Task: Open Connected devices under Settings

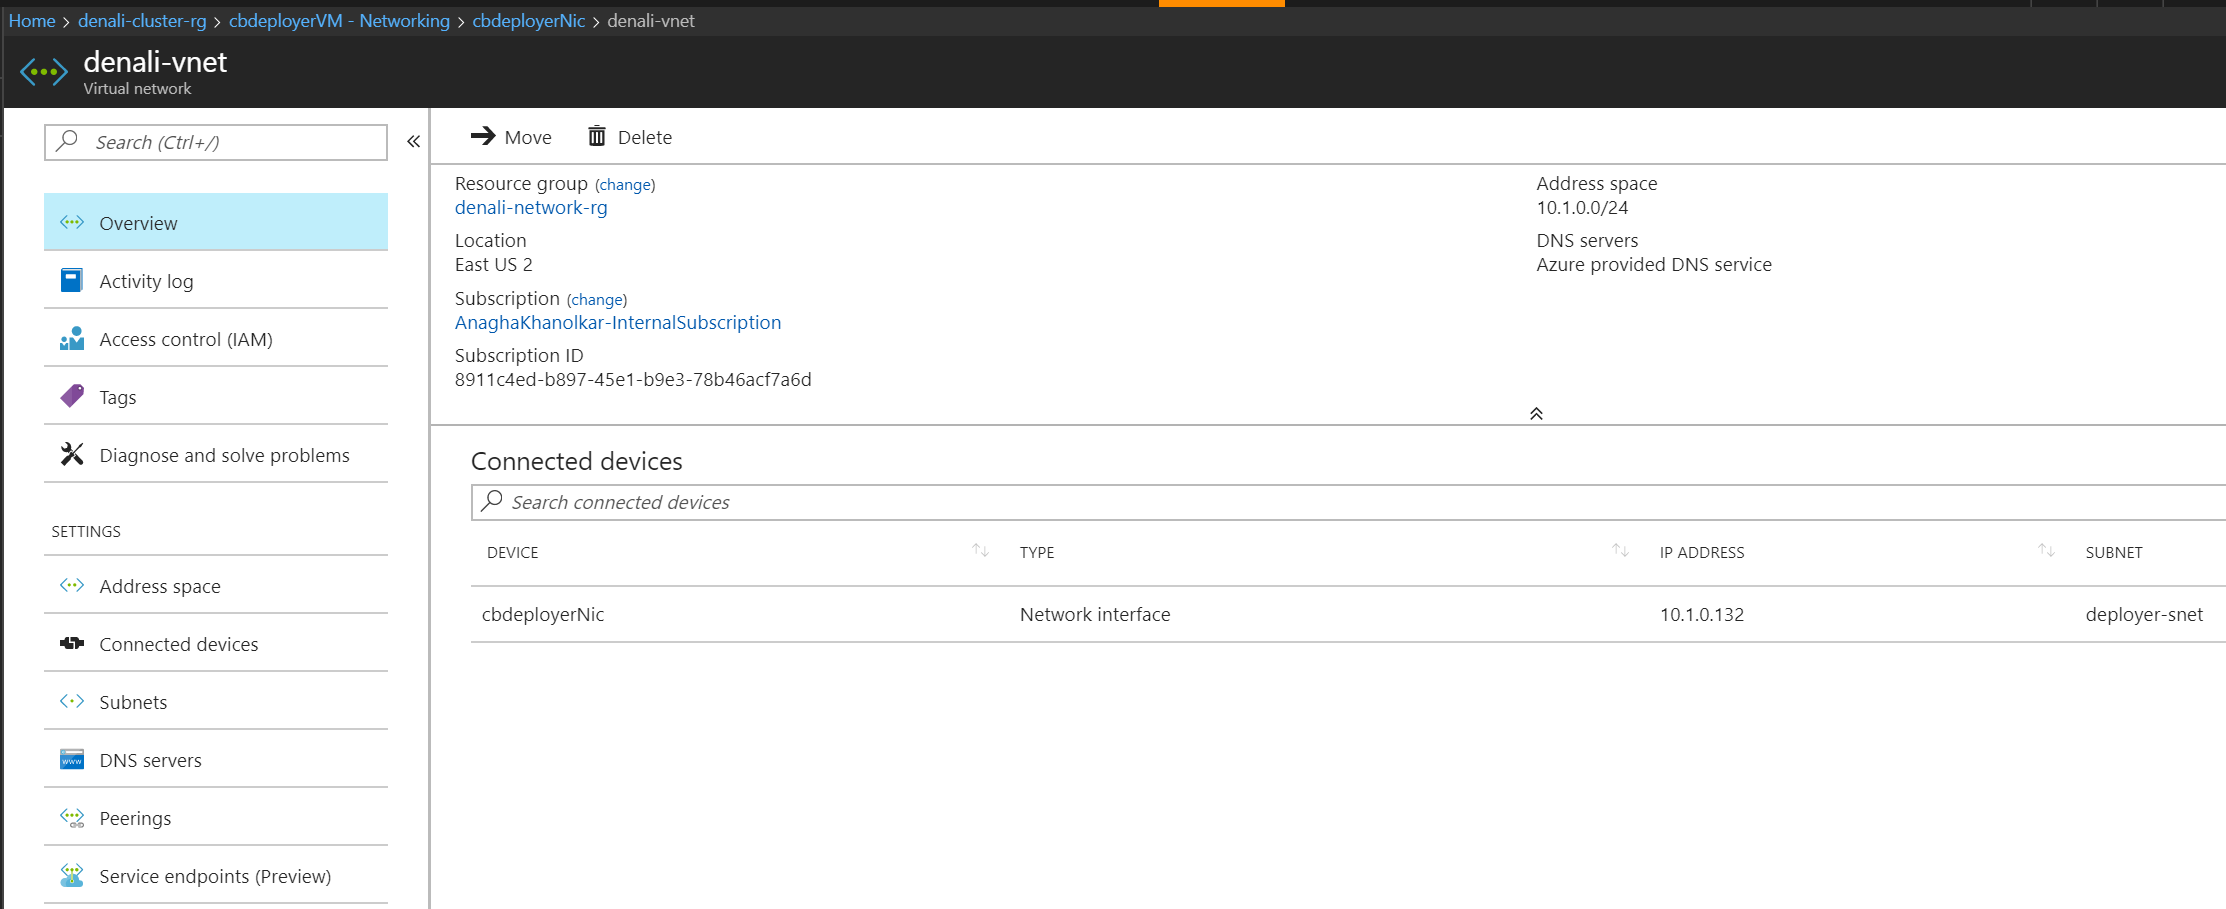Action: (216, 643)
